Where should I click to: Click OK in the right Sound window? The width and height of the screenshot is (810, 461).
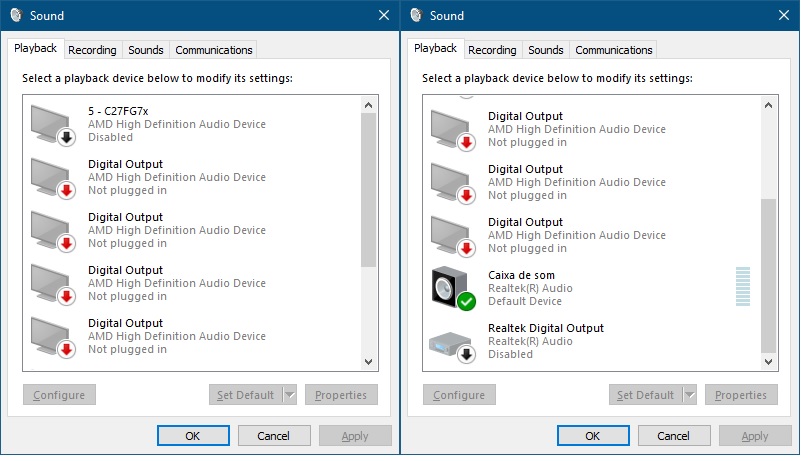(x=593, y=436)
